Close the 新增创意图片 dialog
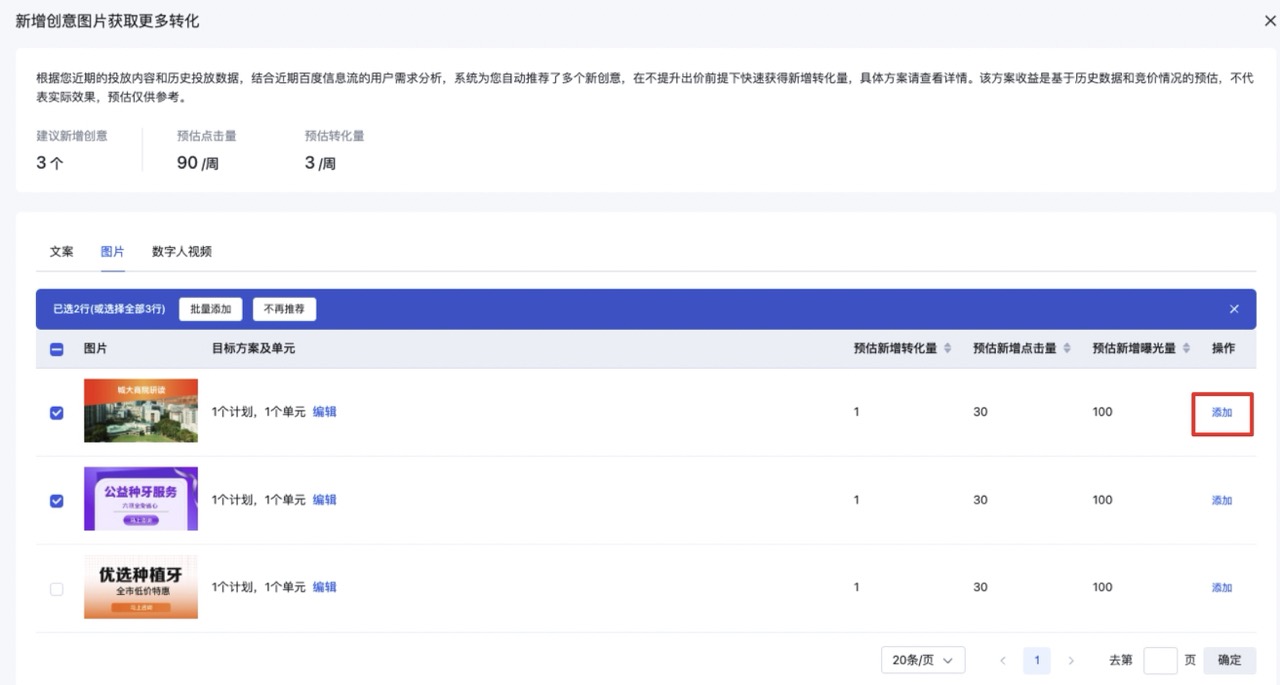1280x685 pixels. 1270,21
